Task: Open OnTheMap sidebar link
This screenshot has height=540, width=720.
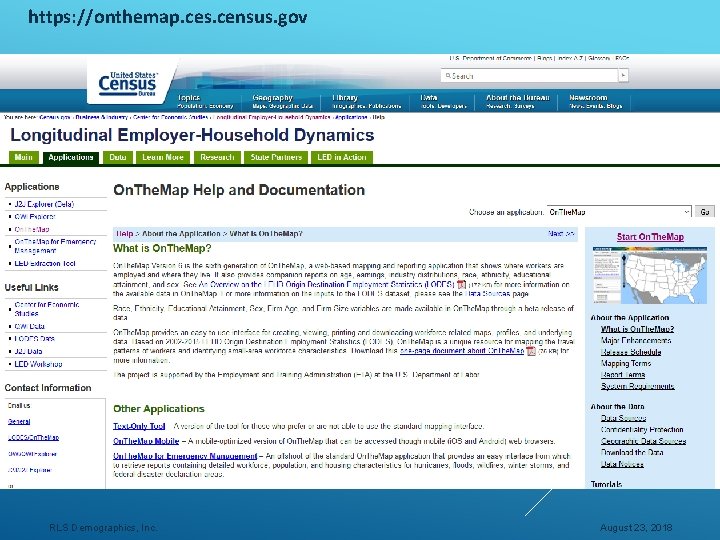Action: tap(32, 229)
